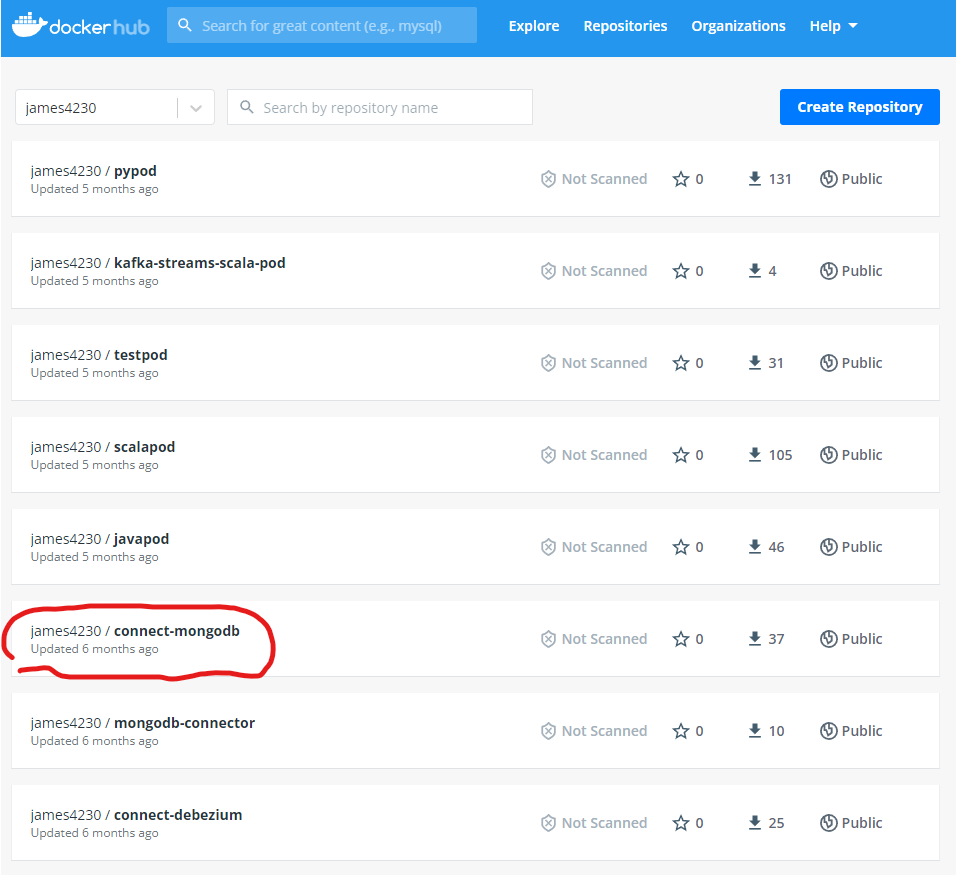Click the star icon for kafka-streams-scala-pod

coord(680,271)
